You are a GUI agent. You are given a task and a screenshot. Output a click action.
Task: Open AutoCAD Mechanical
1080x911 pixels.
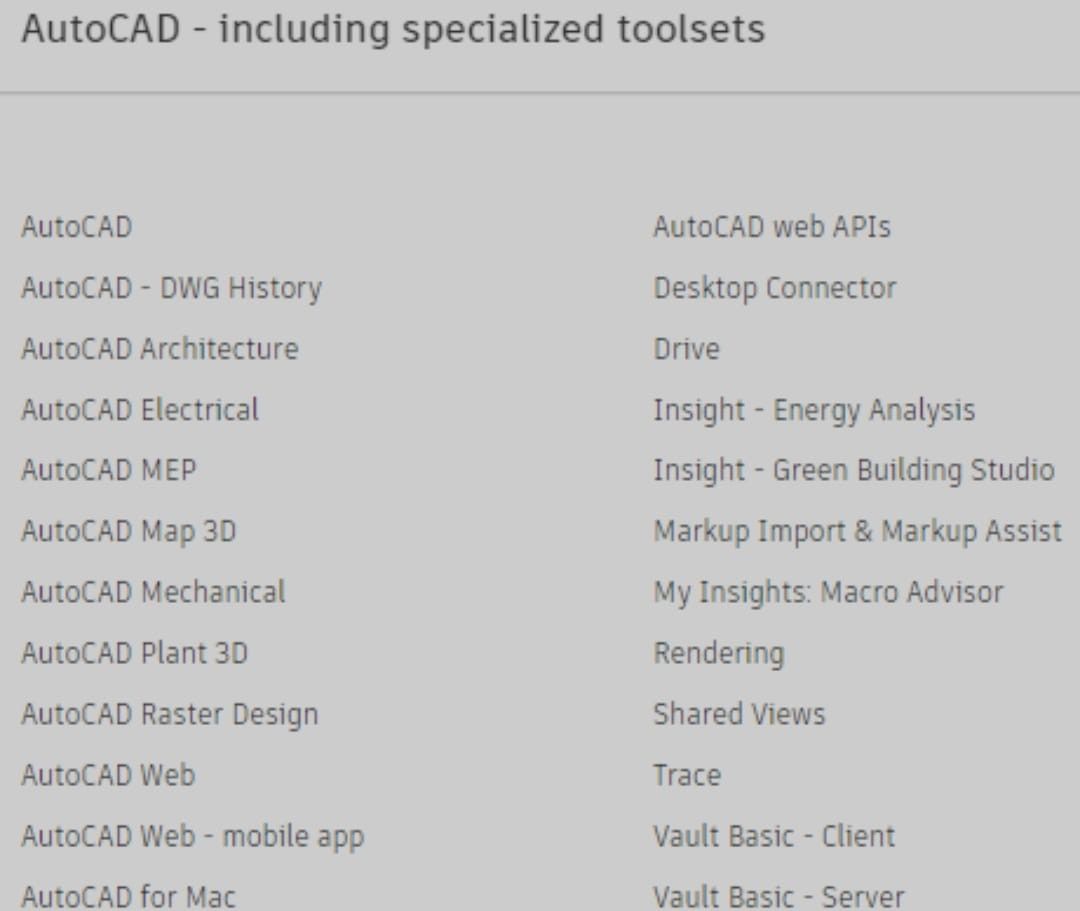point(152,592)
